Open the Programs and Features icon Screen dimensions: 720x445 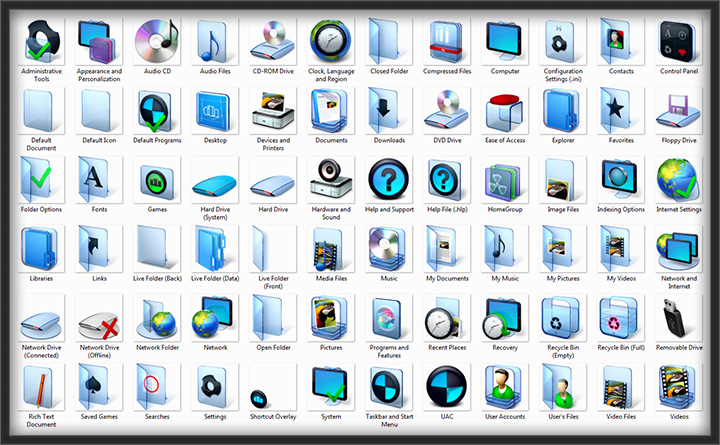388,319
